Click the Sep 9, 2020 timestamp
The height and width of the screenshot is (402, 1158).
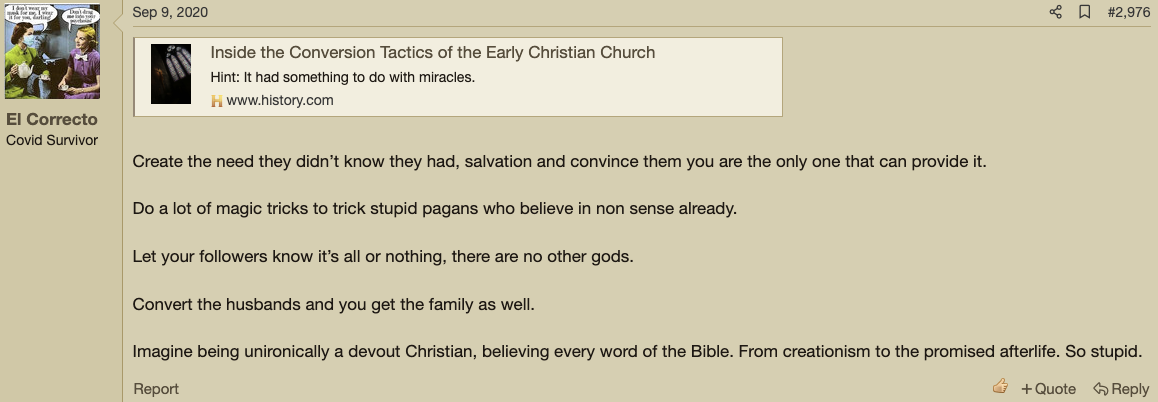click(170, 12)
